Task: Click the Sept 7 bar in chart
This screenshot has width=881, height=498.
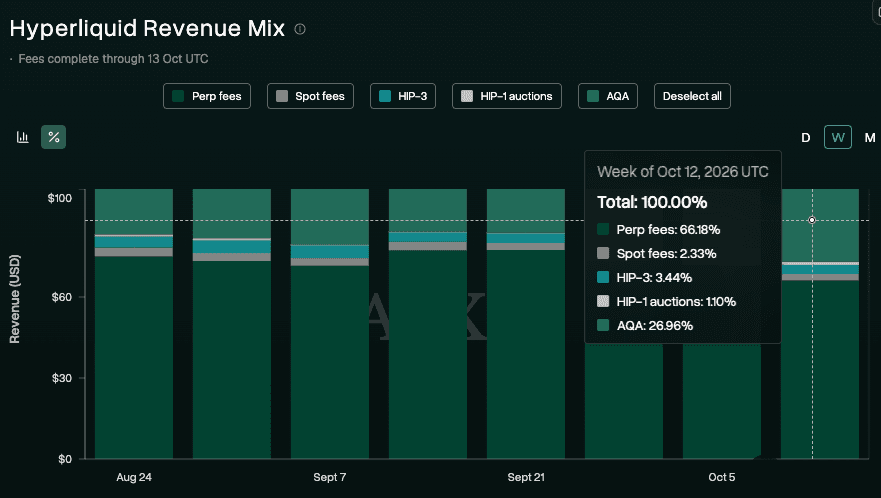Action: coord(330,324)
